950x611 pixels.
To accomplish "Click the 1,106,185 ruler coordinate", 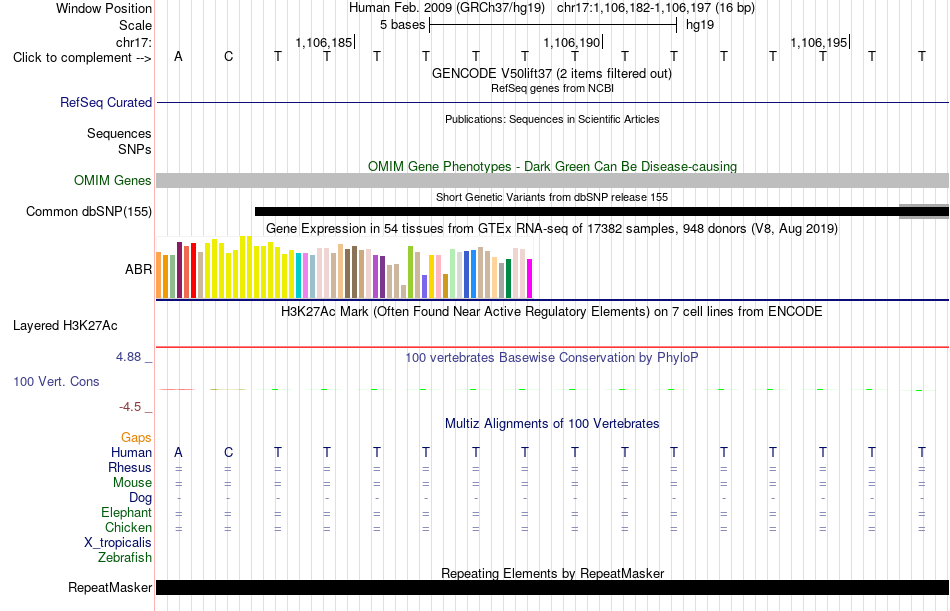I will (x=324, y=42).
